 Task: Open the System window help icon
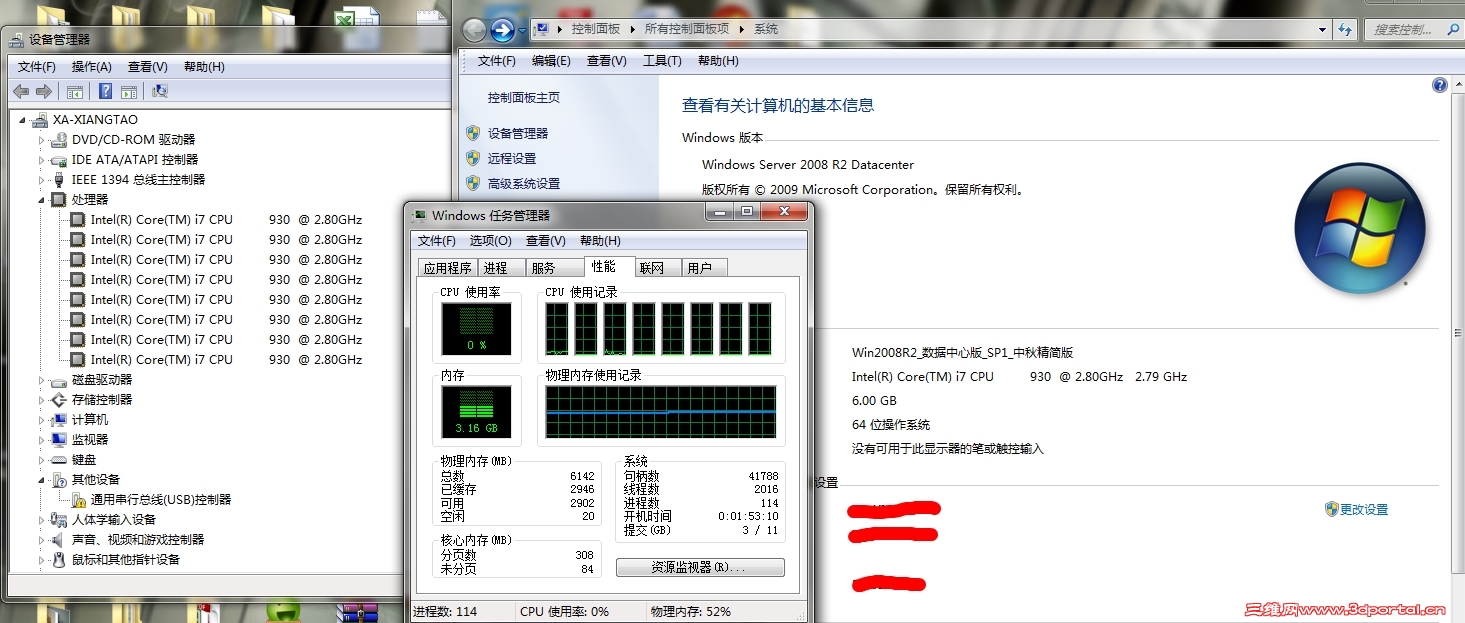point(1440,86)
